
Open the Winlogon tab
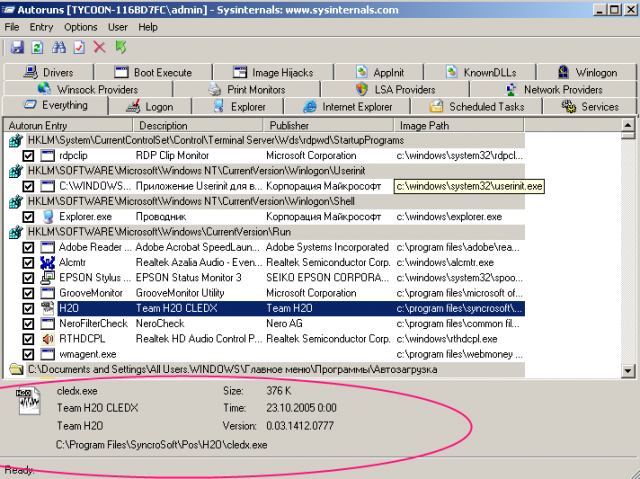coord(589,73)
